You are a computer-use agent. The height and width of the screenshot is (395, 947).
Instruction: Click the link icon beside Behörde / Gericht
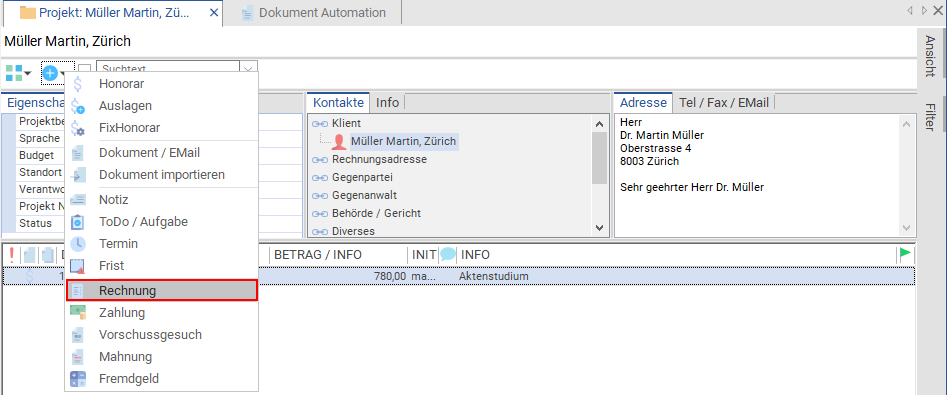point(319,214)
